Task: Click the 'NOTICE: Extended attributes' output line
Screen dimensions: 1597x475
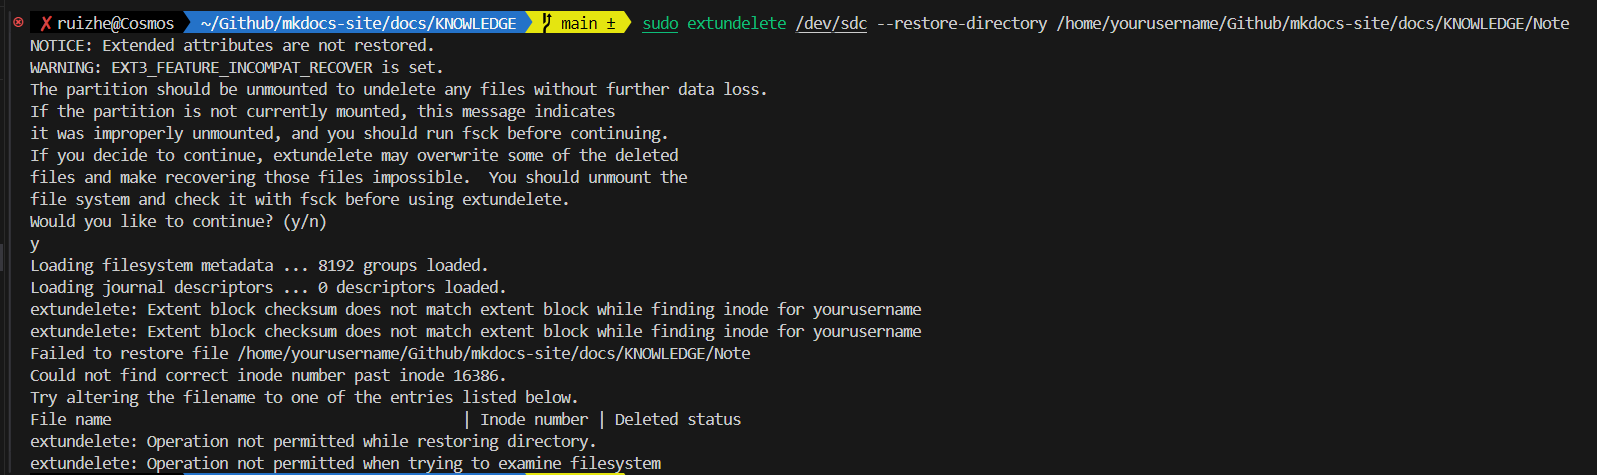Action: click(232, 45)
